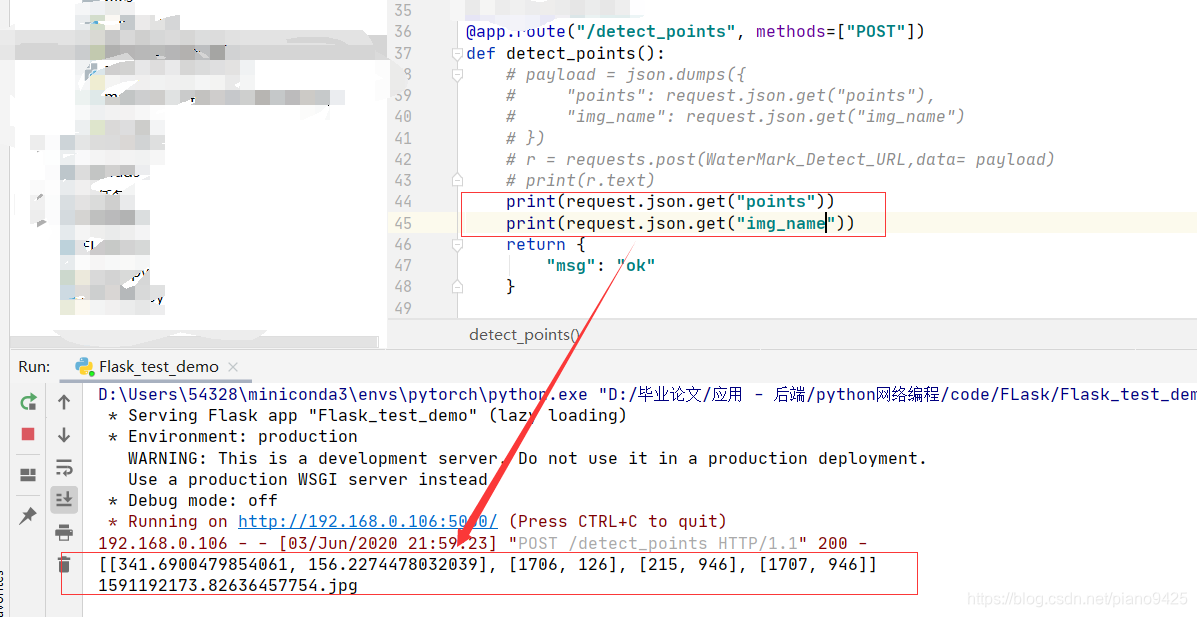This screenshot has width=1197, height=617.
Task: Click the 'return {' statement
Action: 546,244
